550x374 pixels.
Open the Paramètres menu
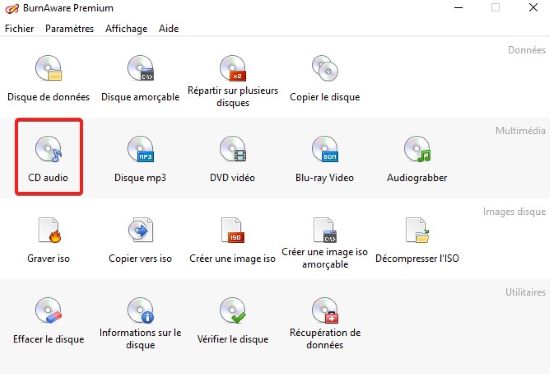click(x=69, y=28)
